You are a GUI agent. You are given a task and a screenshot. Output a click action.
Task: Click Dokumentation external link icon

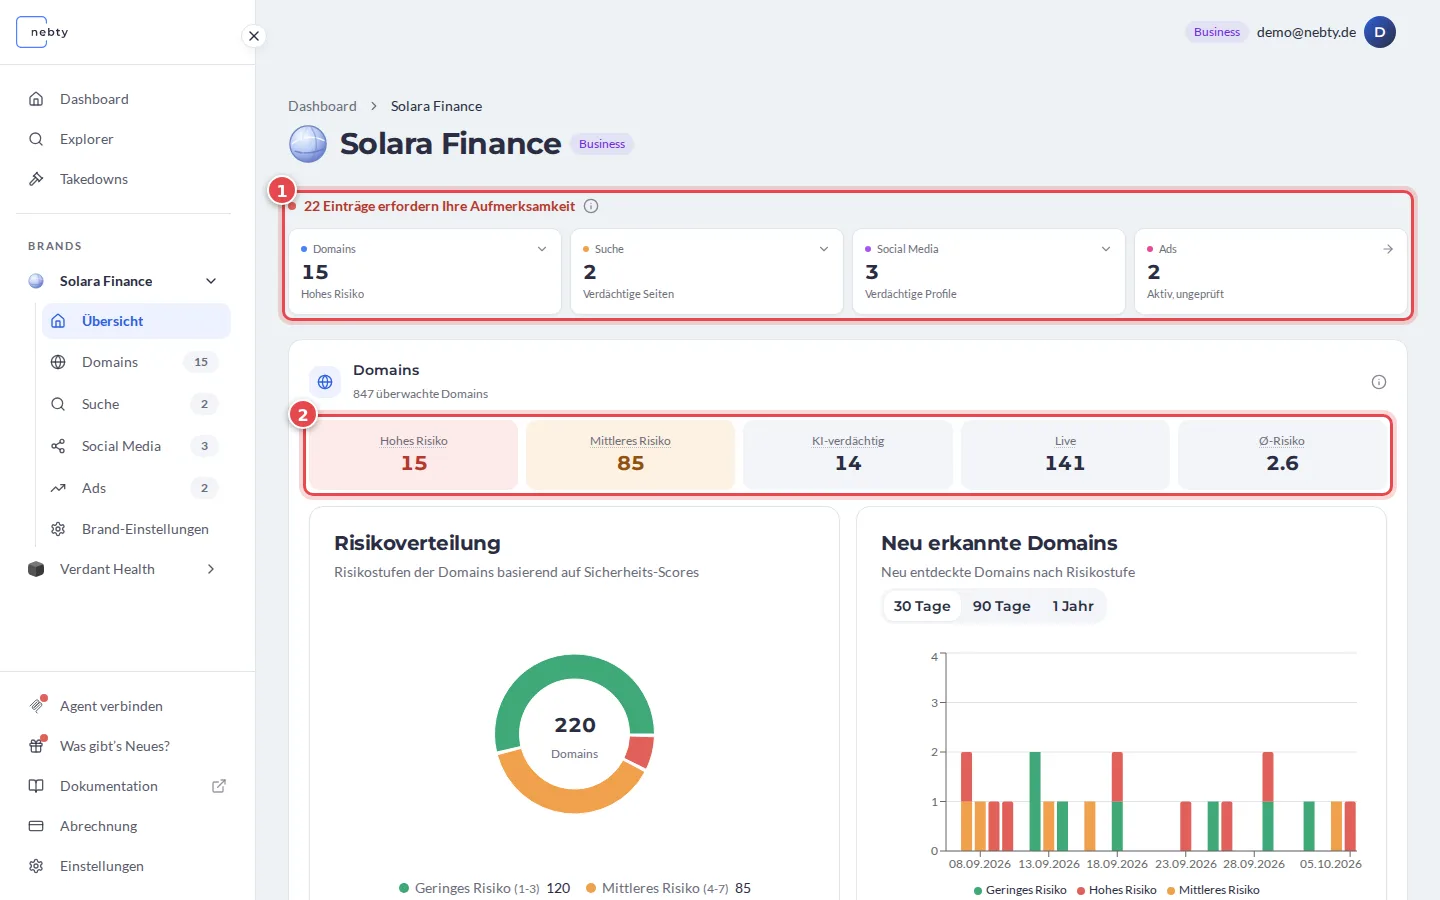[x=219, y=786]
